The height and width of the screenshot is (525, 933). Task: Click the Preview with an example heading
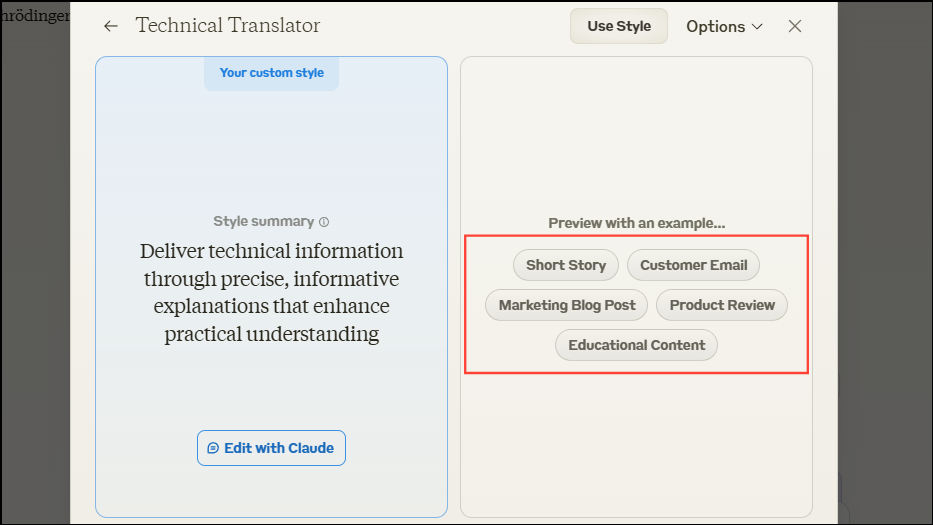[636, 223]
